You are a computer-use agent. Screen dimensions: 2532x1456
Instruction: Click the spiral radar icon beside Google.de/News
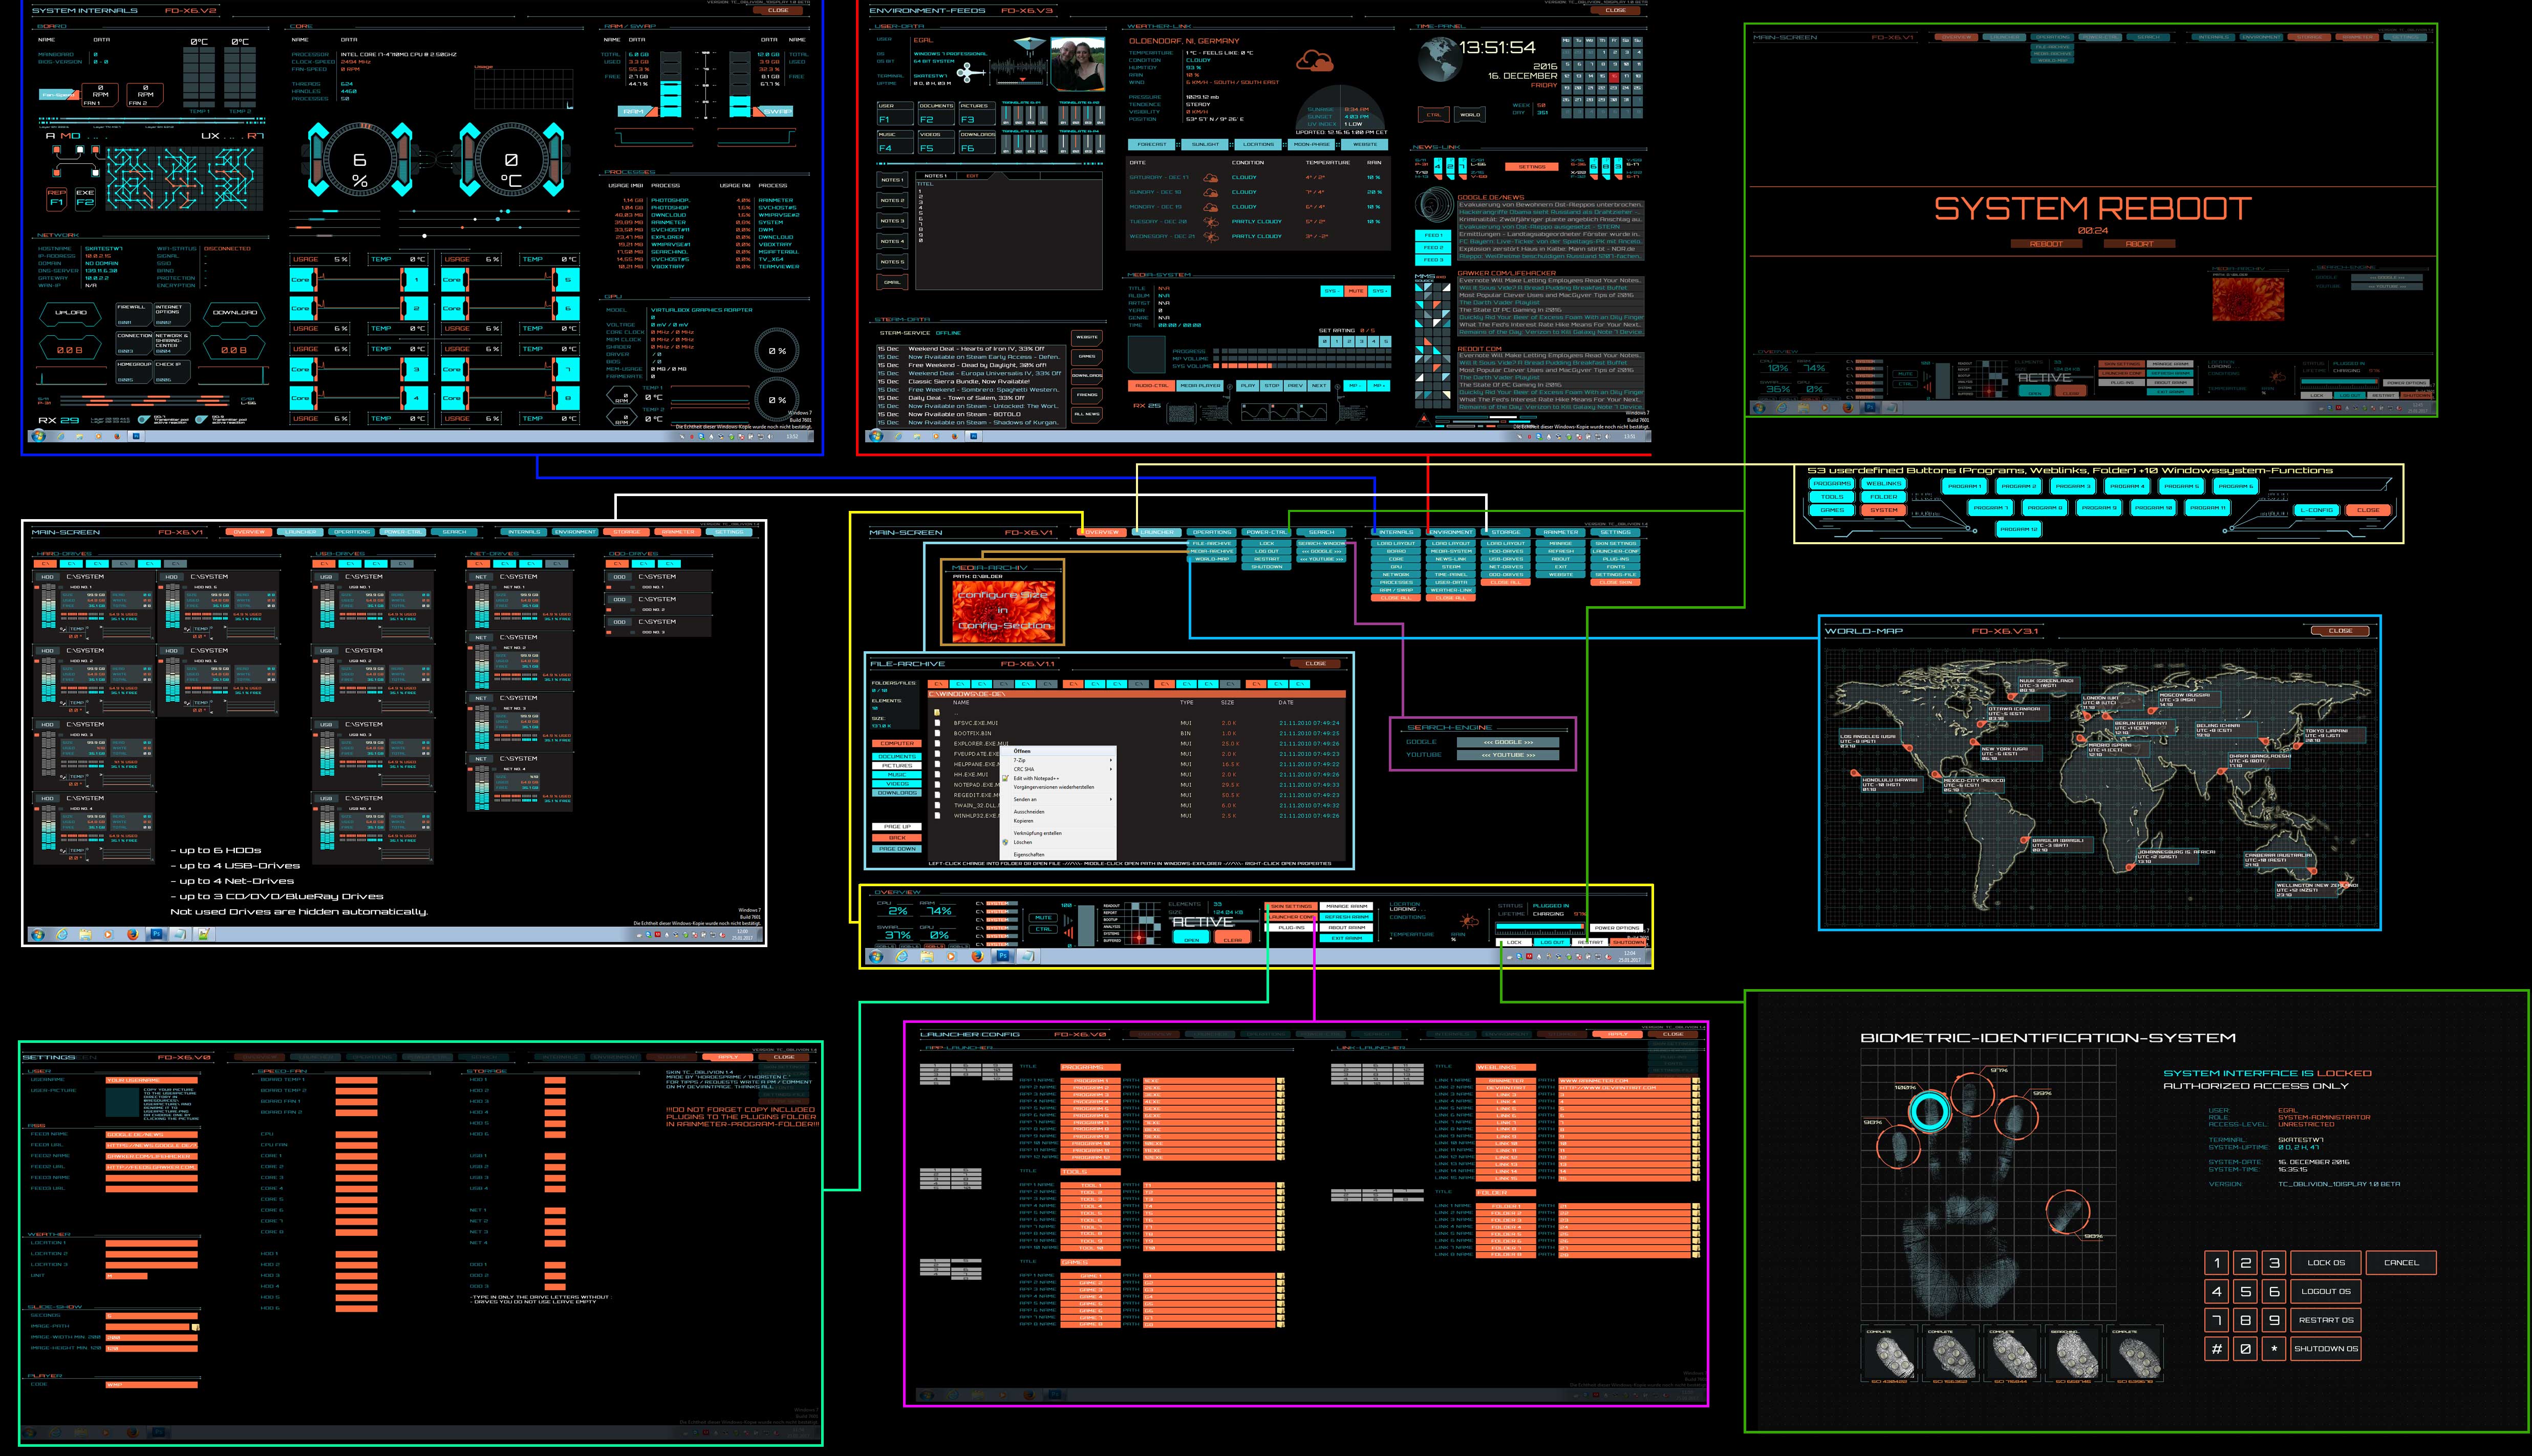pos(1435,204)
